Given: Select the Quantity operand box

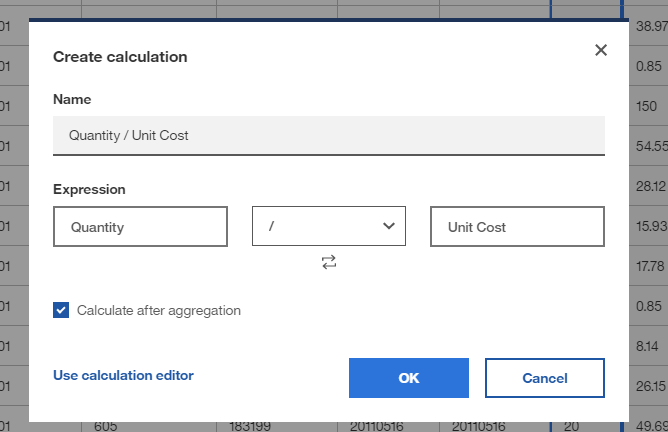Looking at the screenshot, I should (x=140, y=227).
